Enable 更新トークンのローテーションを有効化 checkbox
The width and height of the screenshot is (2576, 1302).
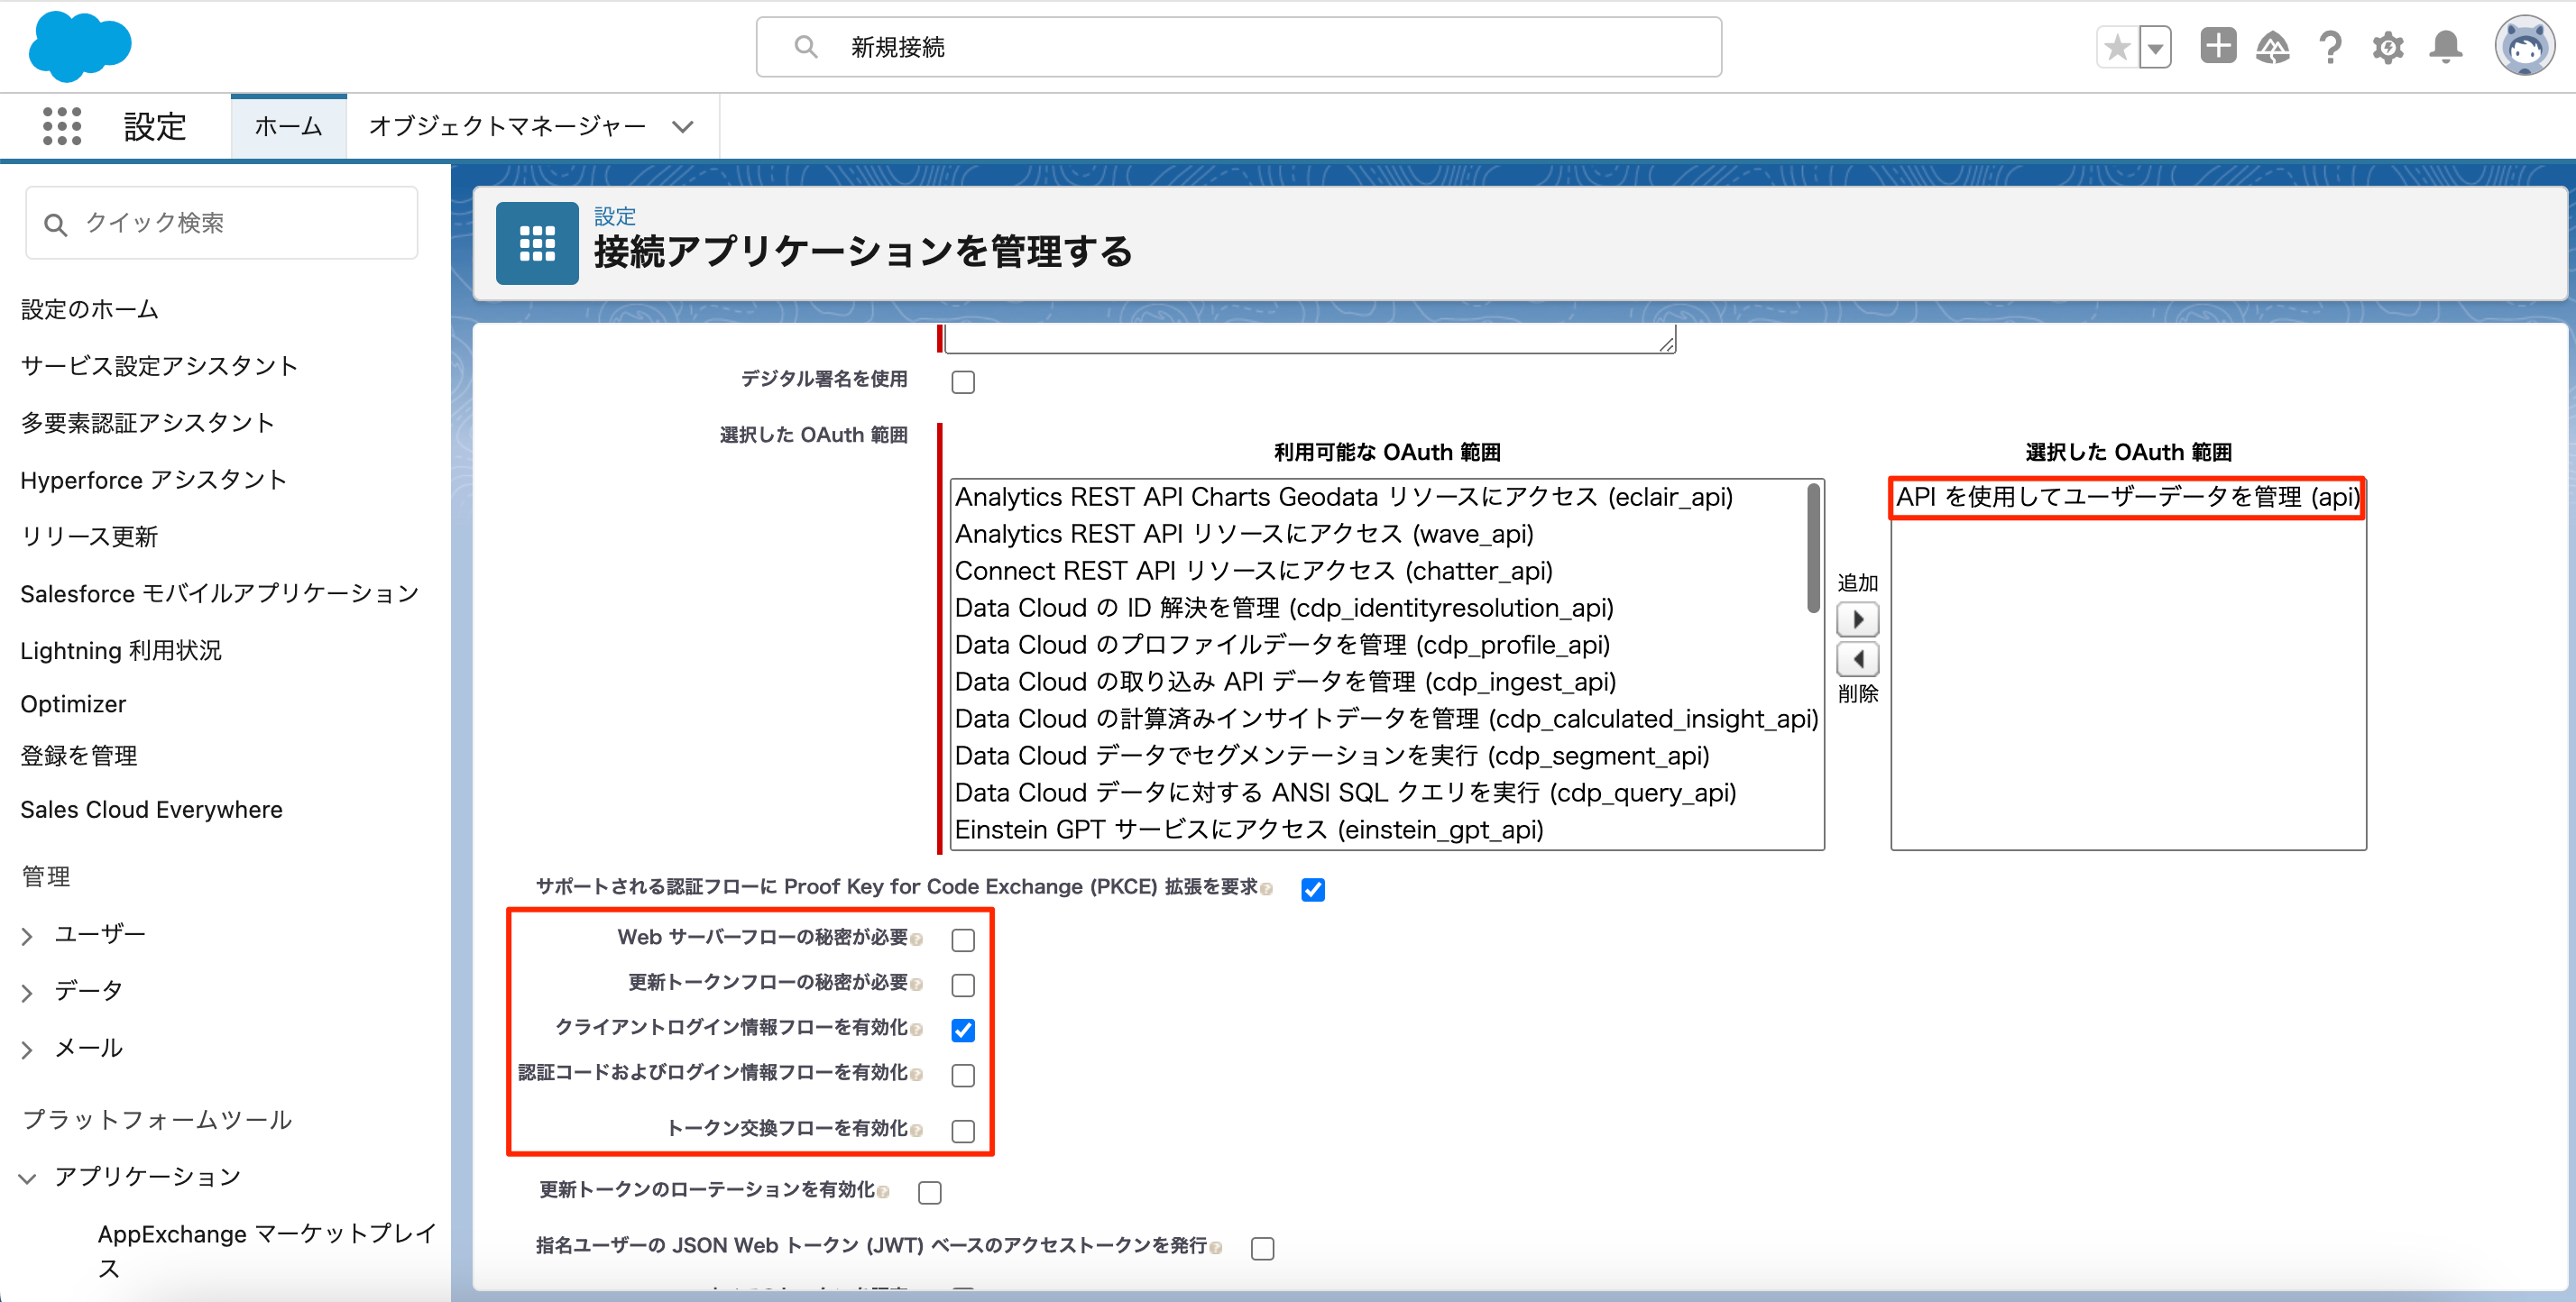click(x=930, y=1192)
